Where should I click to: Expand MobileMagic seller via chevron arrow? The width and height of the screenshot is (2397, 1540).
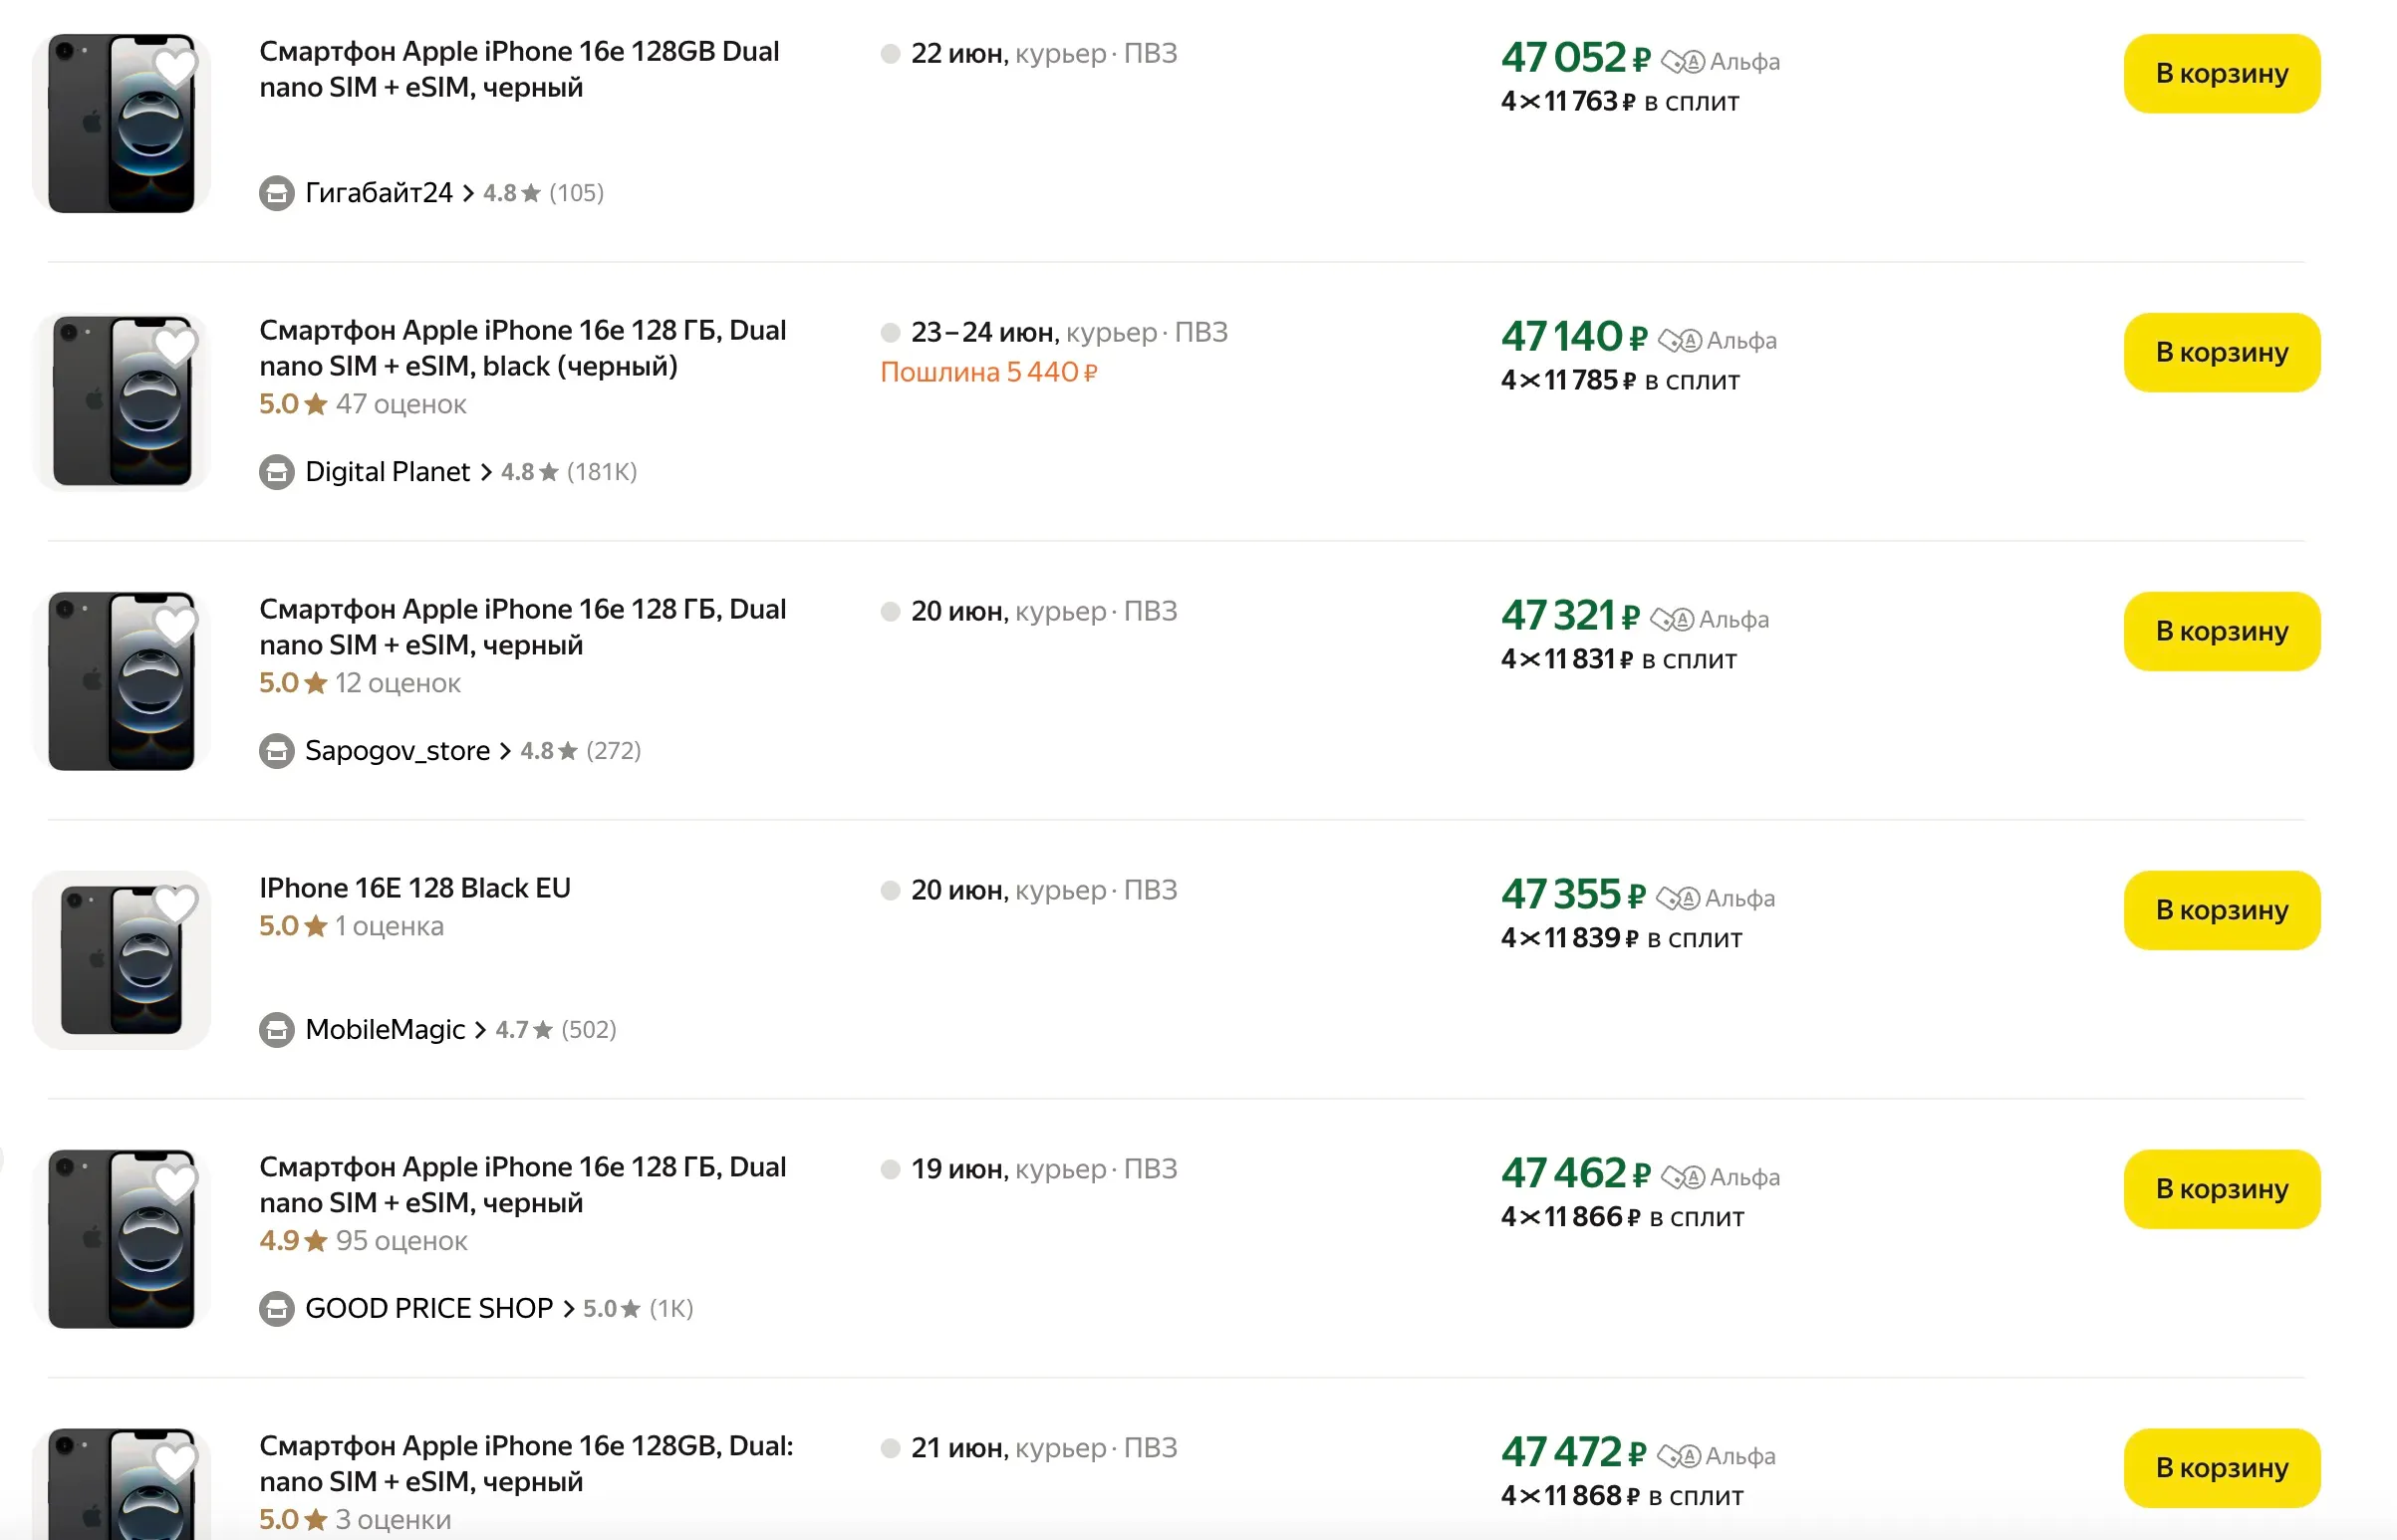click(x=480, y=1030)
